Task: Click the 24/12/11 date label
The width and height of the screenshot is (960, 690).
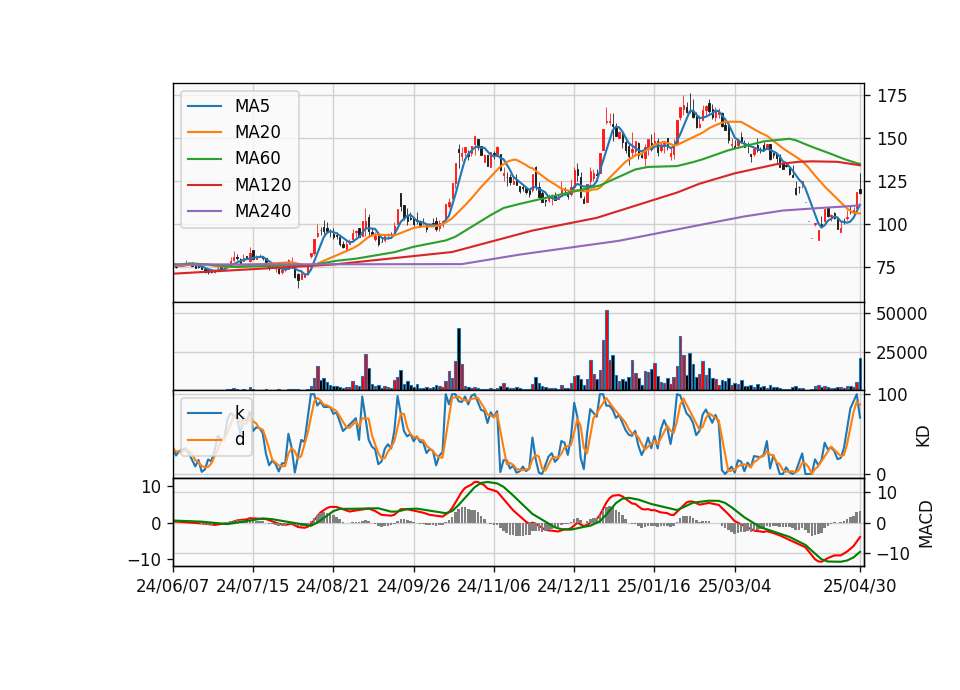Action: [574, 586]
